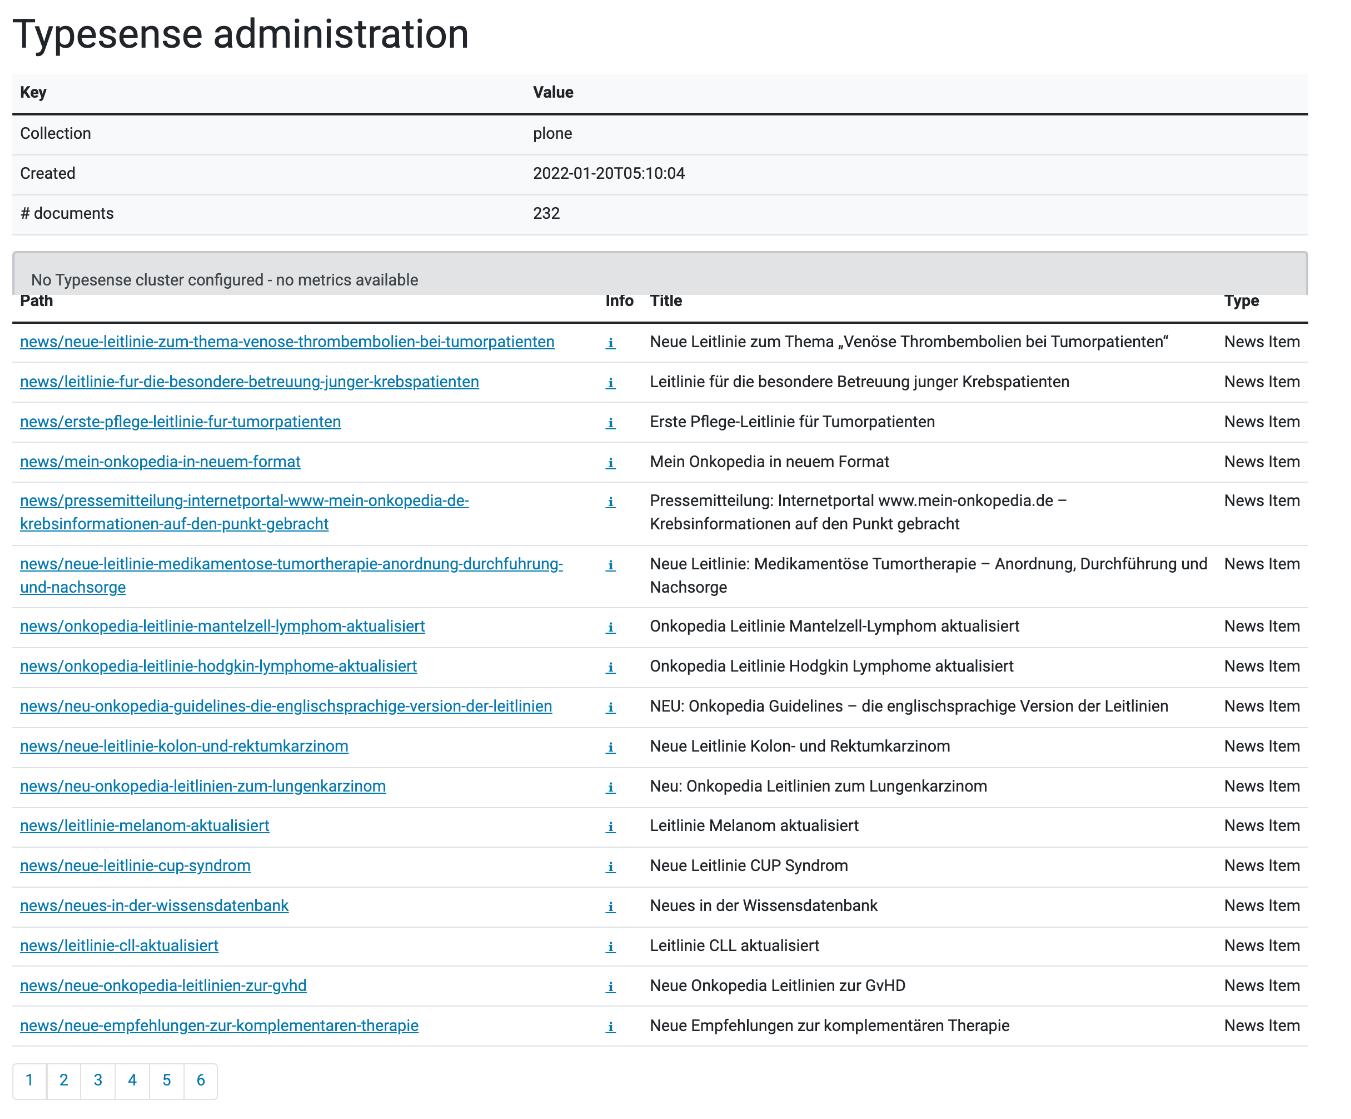Open info icon for Leitlinien zur GvHD row
Image resolution: width=1351 pixels, height=1119 pixels.
tap(611, 987)
